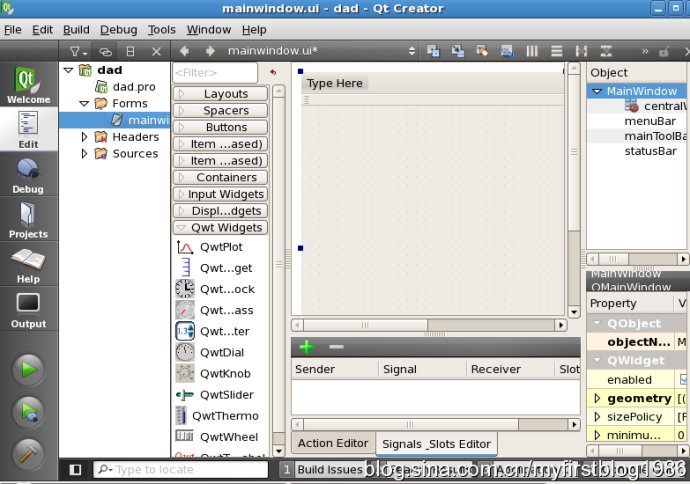Image resolution: width=690 pixels, height=484 pixels.
Task: Open the Welcome mode
Action: [28, 85]
